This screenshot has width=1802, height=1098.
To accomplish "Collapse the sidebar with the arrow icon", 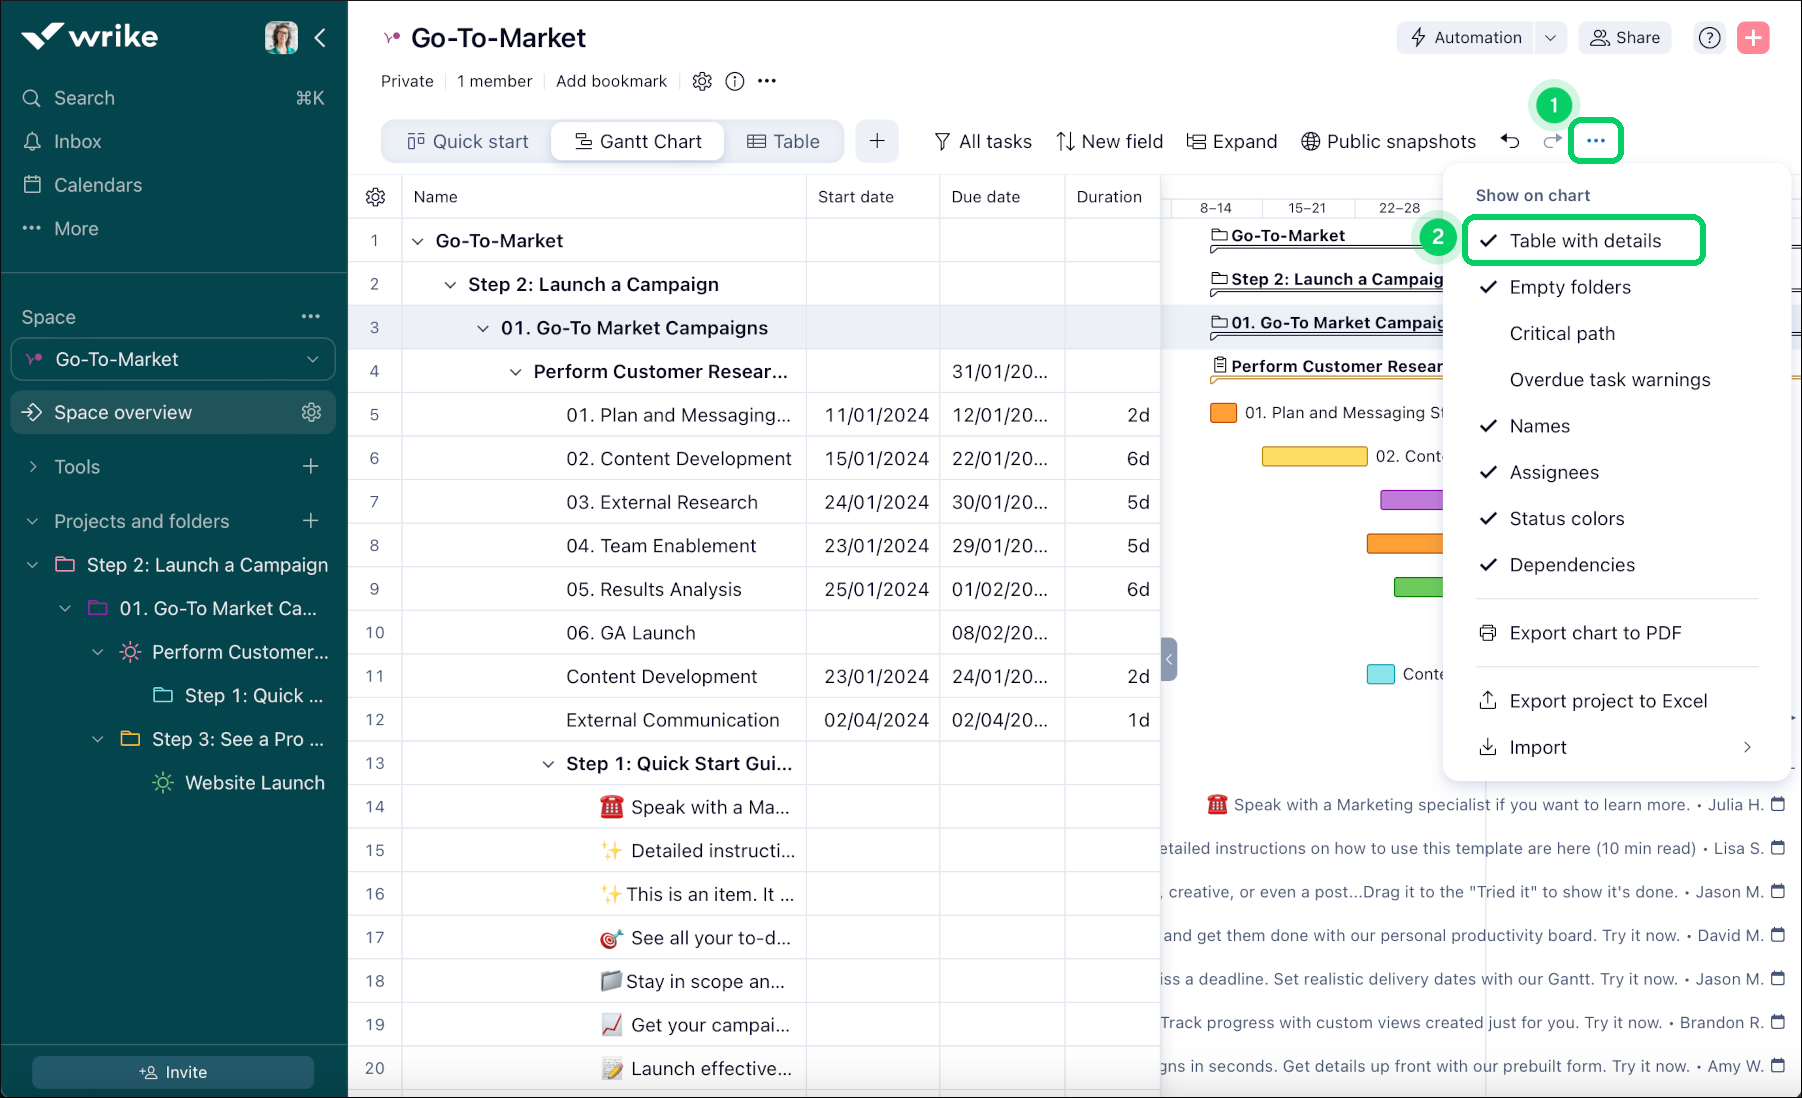I will 320,38.
